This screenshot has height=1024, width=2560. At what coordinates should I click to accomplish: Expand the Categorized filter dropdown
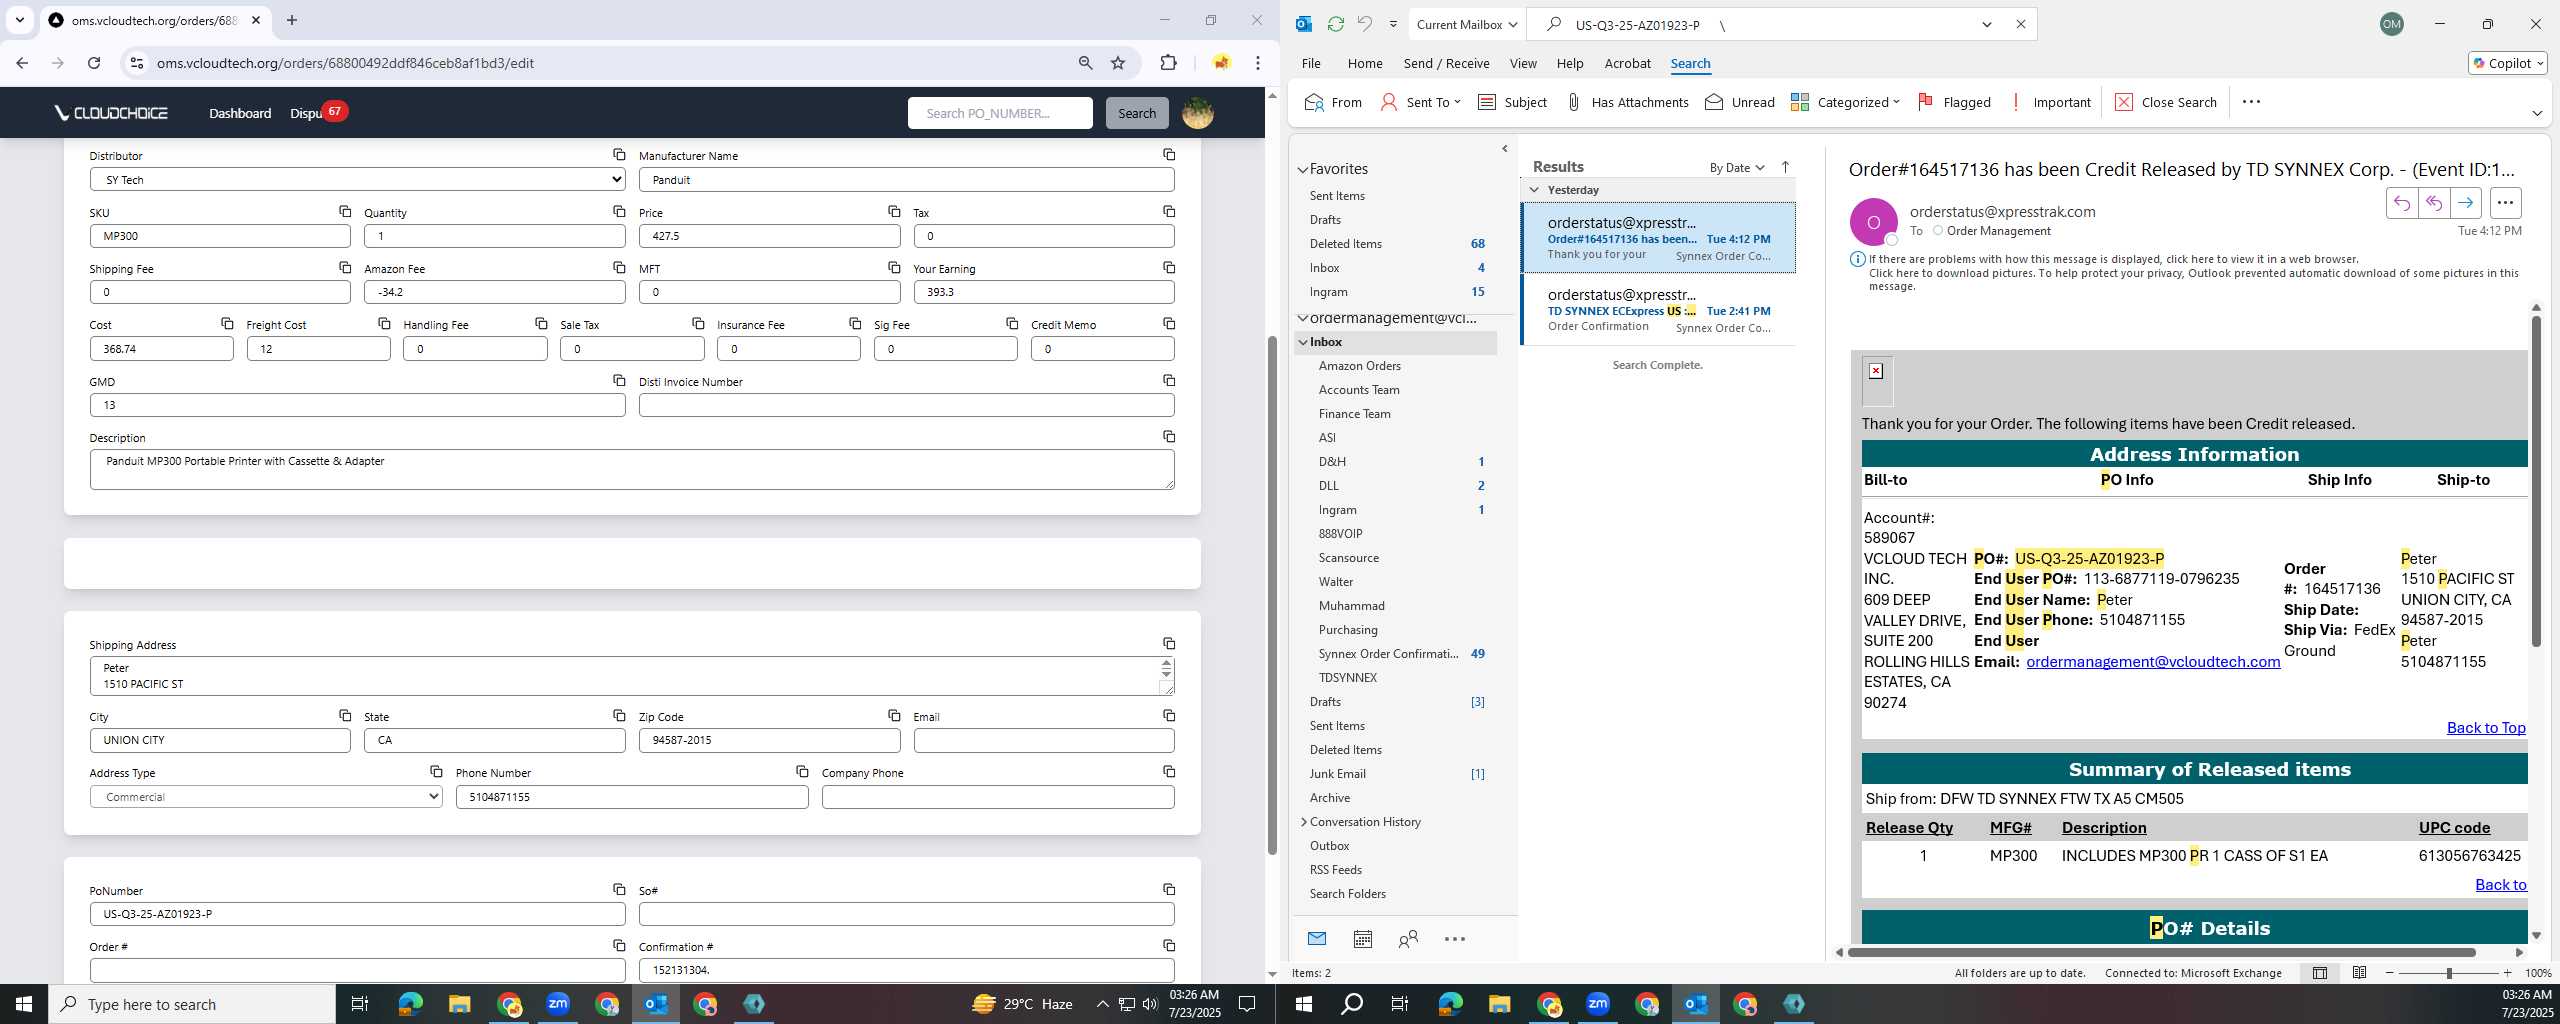tap(1845, 102)
